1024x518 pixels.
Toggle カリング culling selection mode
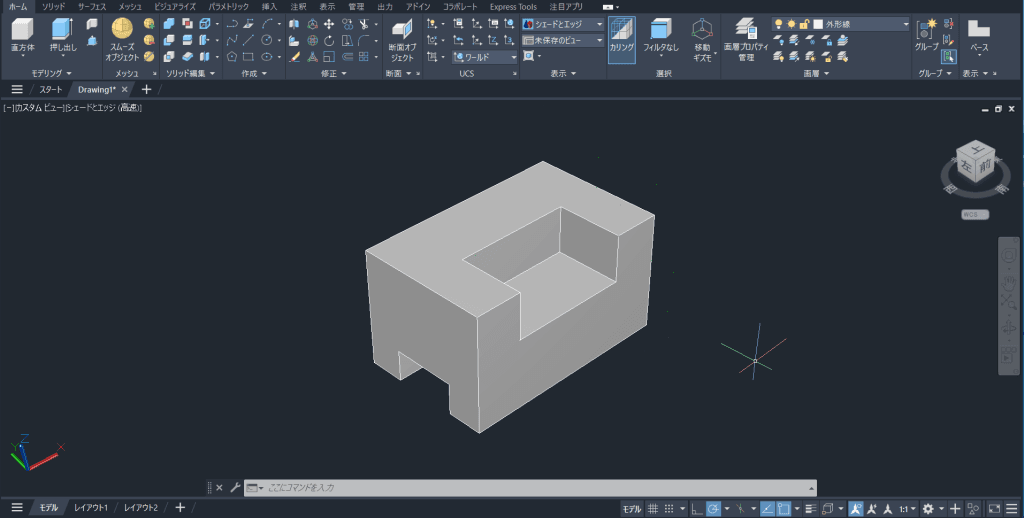click(x=621, y=38)
